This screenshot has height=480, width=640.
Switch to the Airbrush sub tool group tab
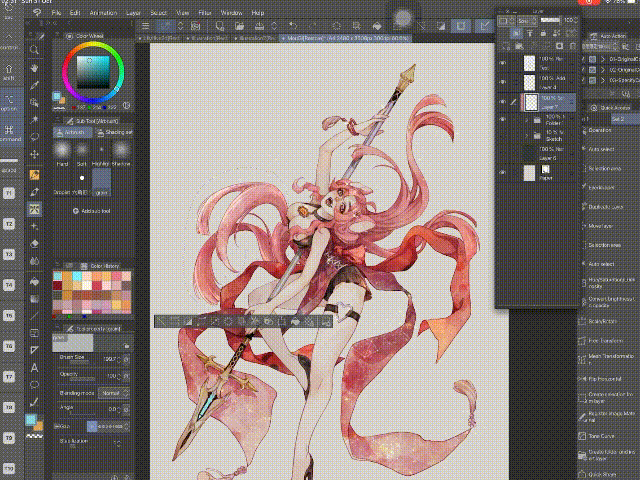pyautogui.click(x=73, y=133)
